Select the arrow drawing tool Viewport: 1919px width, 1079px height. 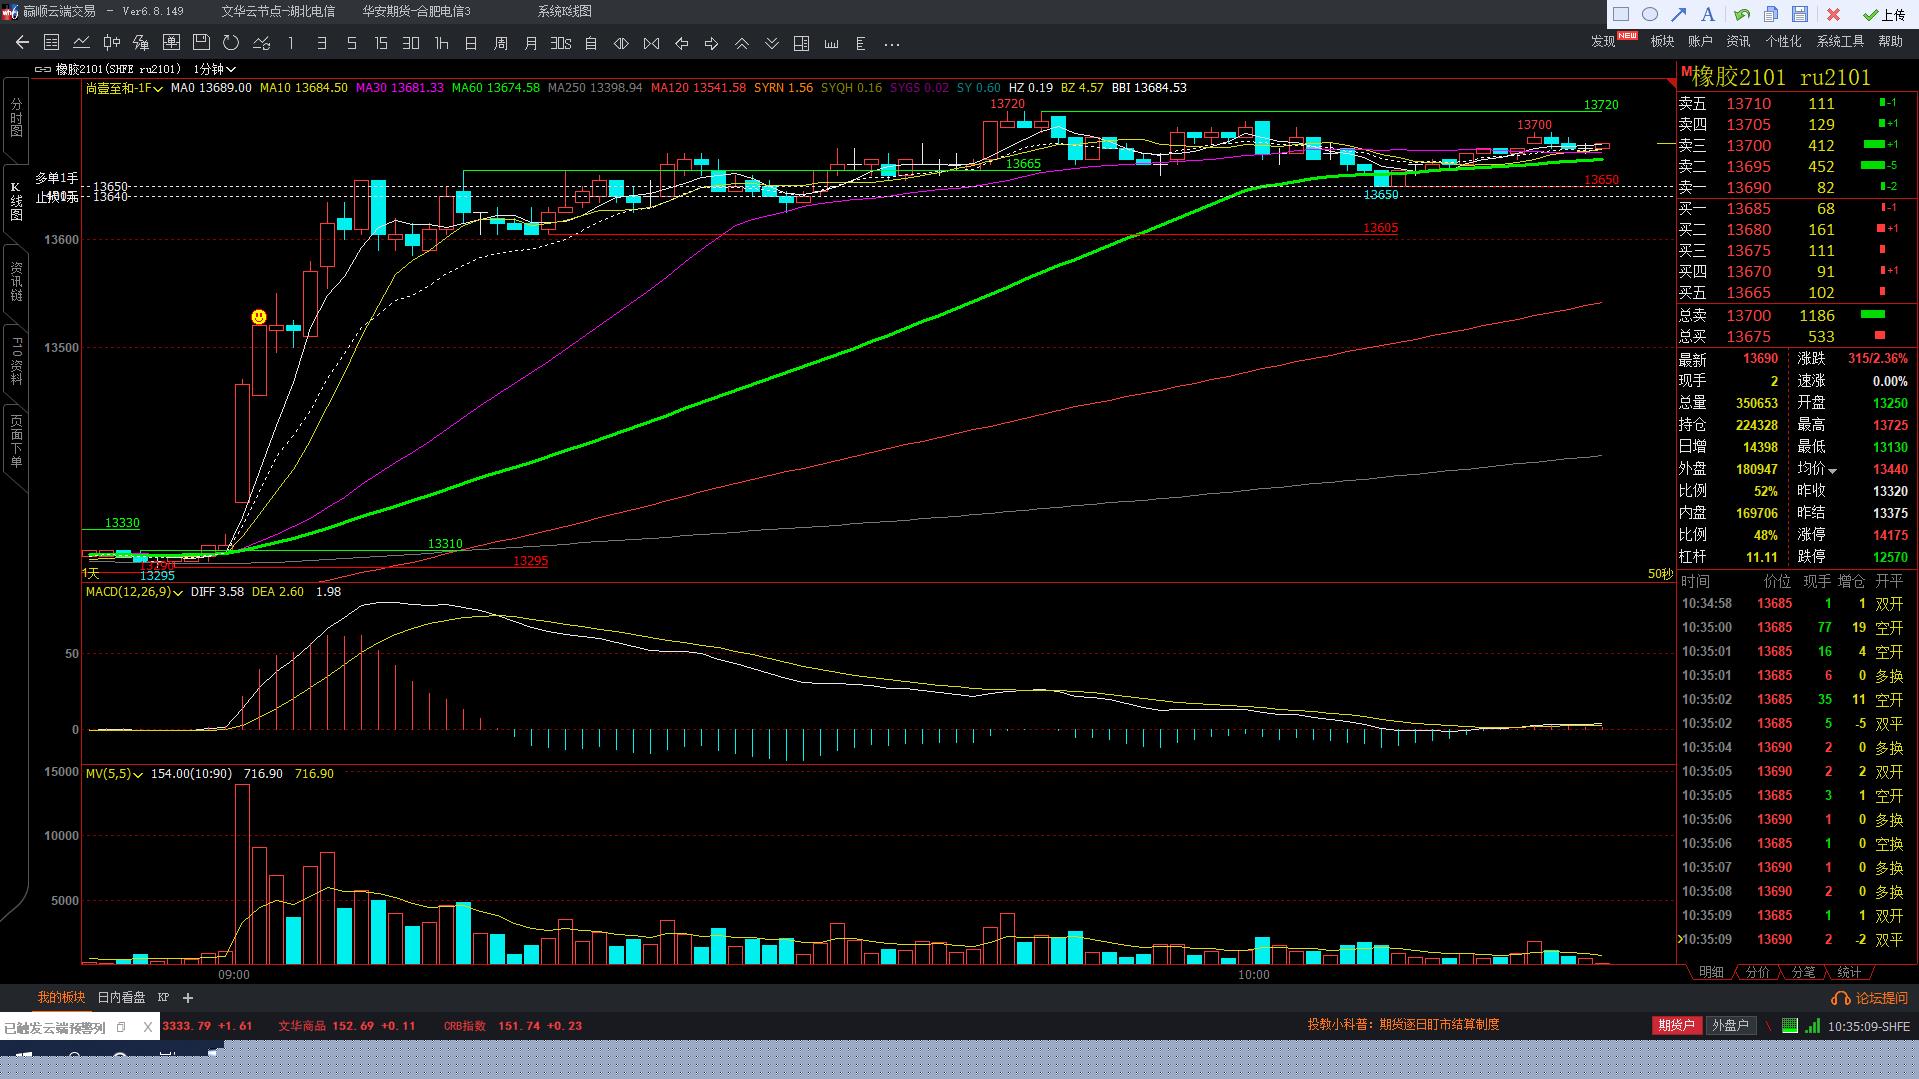1679,14
